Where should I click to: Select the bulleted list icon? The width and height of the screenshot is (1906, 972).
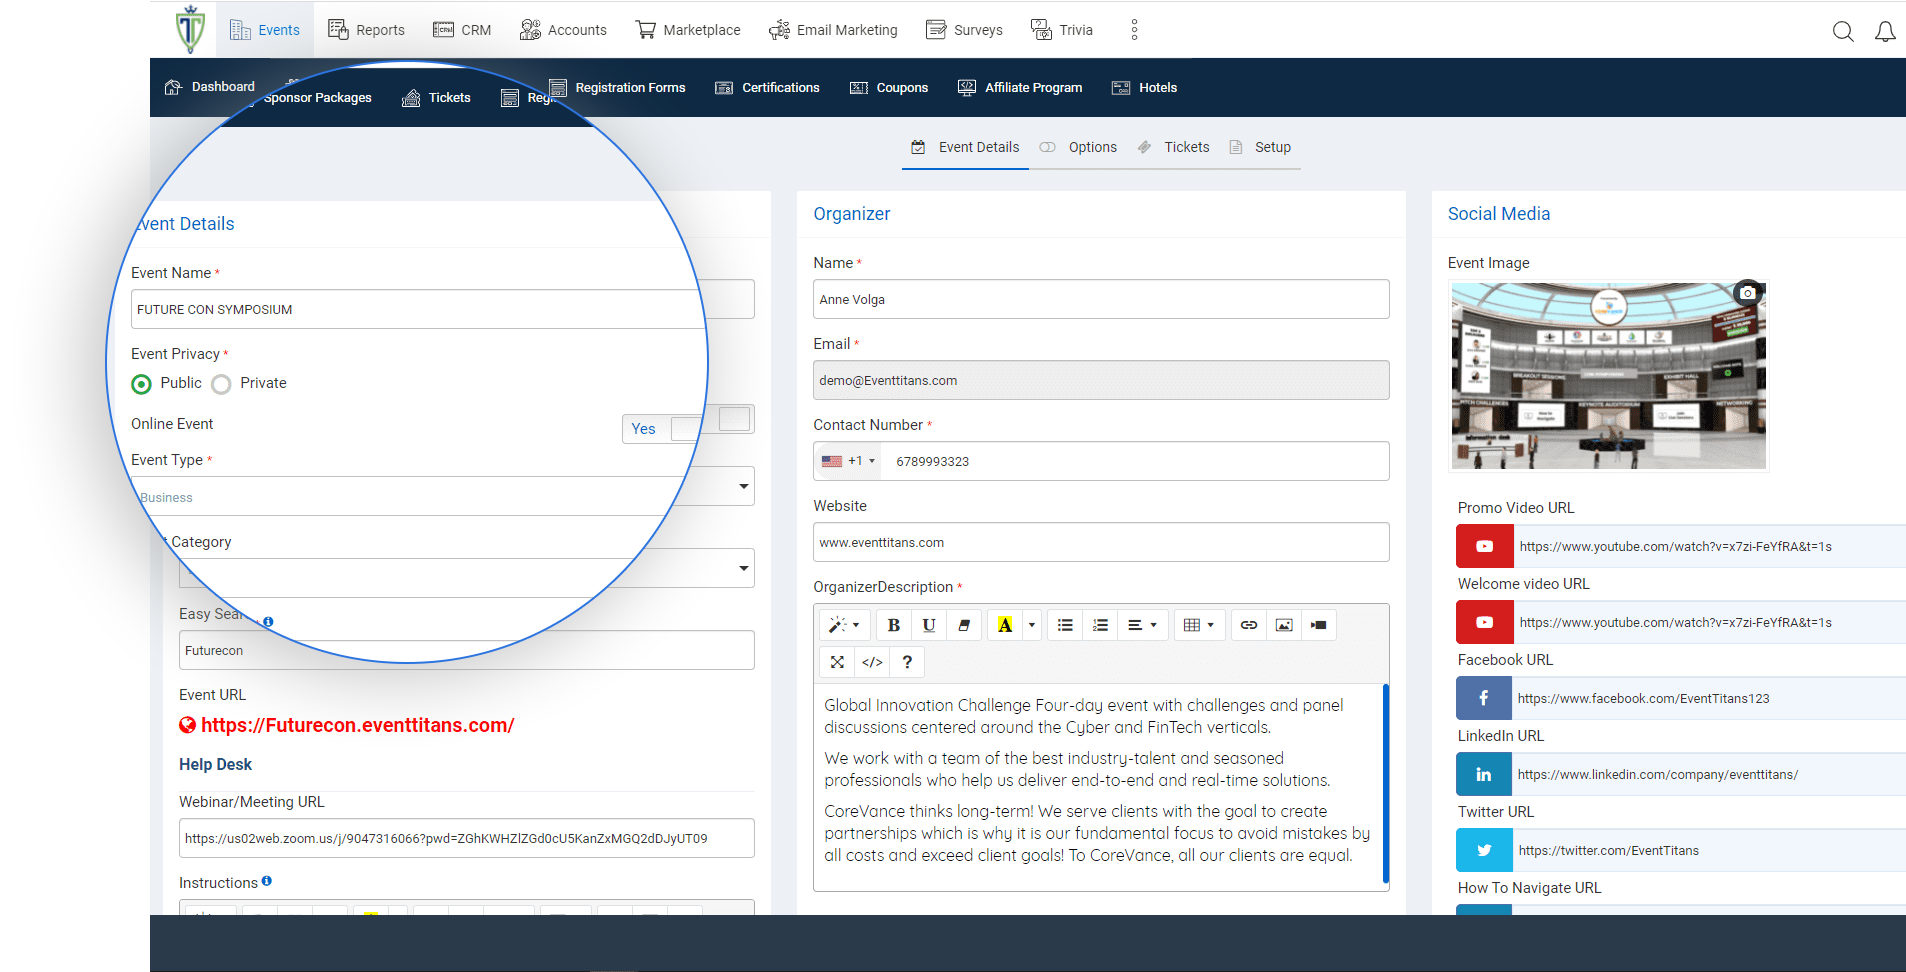(x=1064, y=624)
